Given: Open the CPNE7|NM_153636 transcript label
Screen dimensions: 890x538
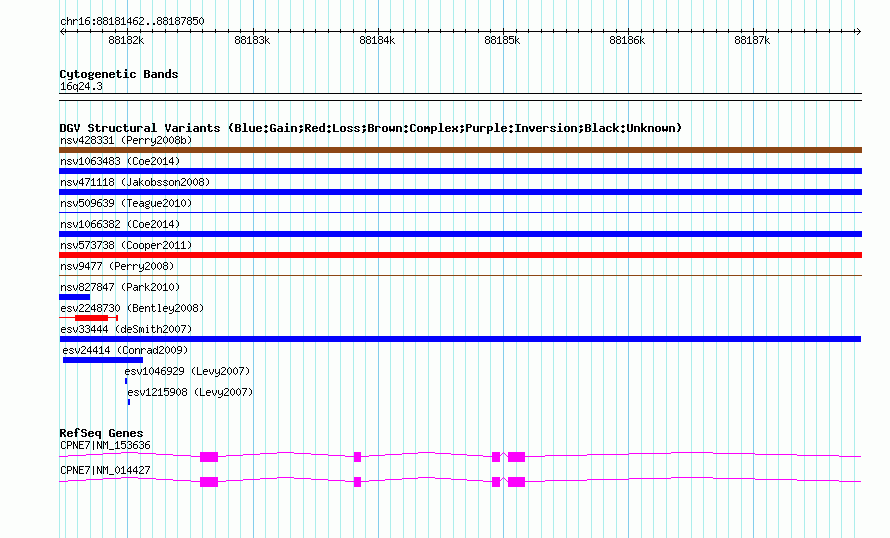Looking at the screenshot, I should [105, 445].
